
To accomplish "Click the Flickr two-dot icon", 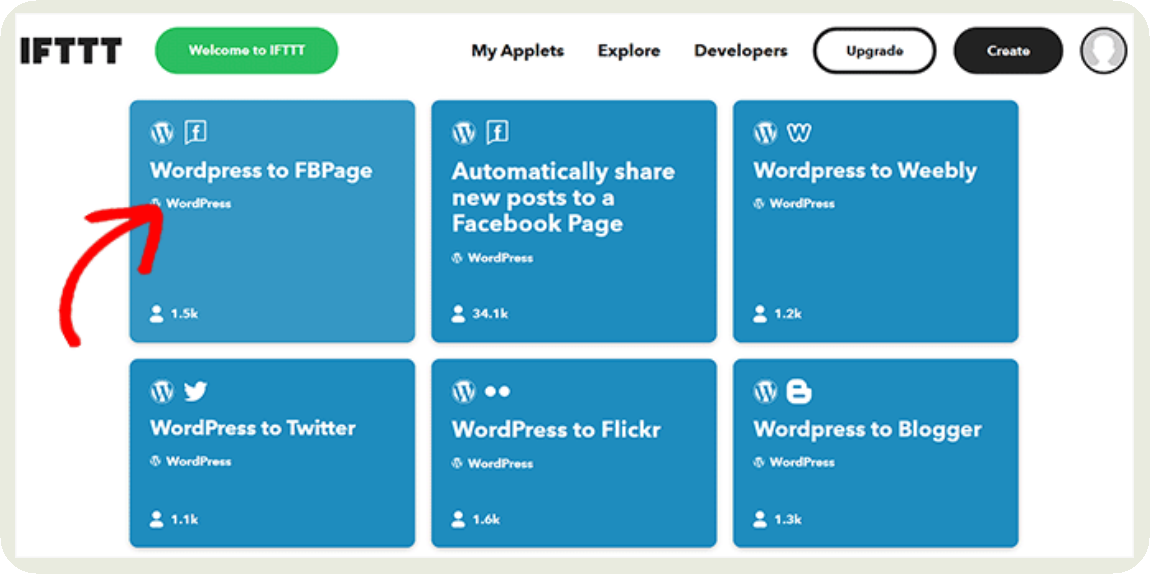I will click(x=497, y=391).
